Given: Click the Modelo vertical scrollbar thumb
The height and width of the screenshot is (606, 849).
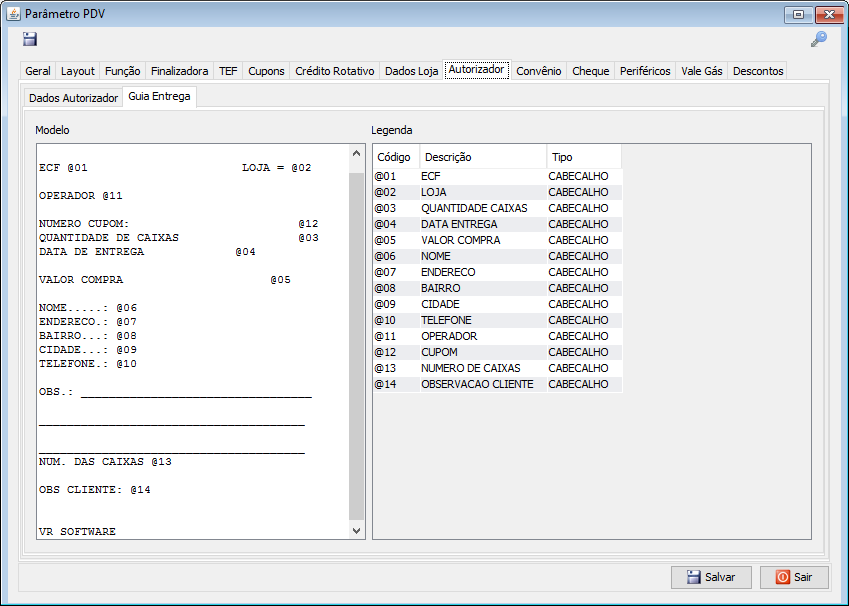Looking at the screenshot, I should 356,347.
